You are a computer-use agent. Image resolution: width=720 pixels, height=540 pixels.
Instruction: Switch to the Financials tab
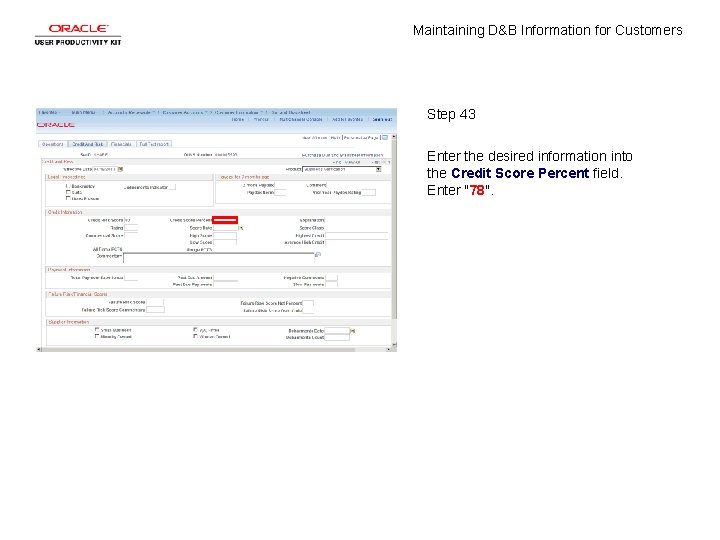pos(121,144)
